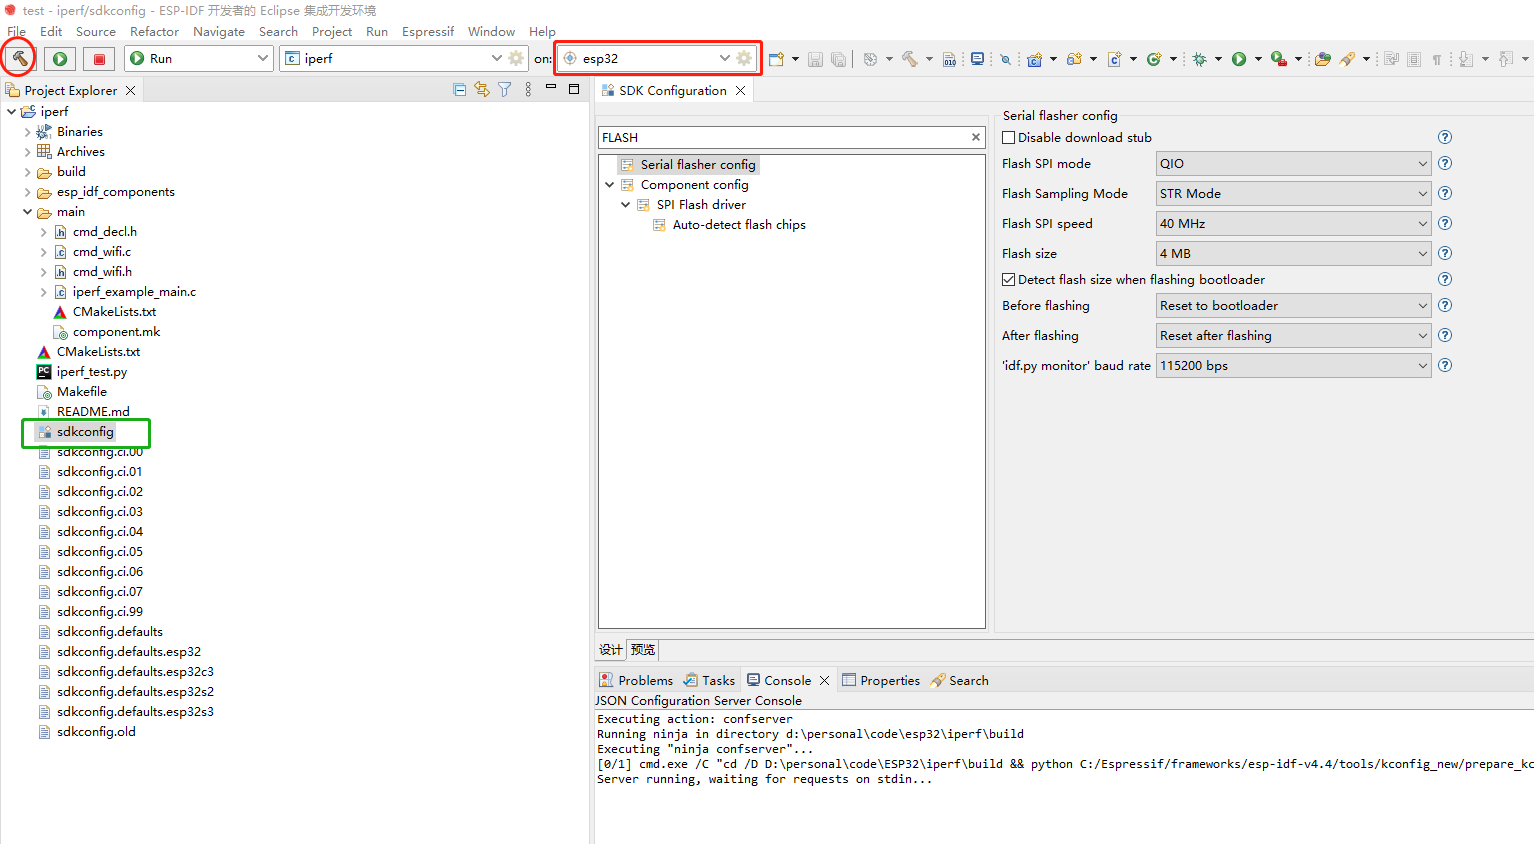Open the Espressif menu
The width and height of the screenshot is (1534, 844).
[427, 31]
